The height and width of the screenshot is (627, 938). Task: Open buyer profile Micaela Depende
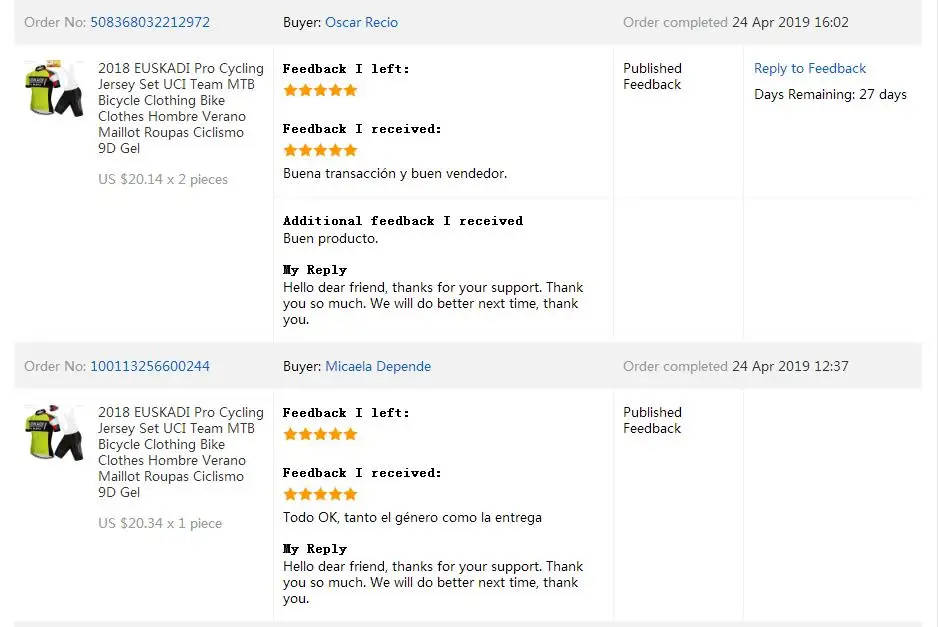[x=378, y=366]
